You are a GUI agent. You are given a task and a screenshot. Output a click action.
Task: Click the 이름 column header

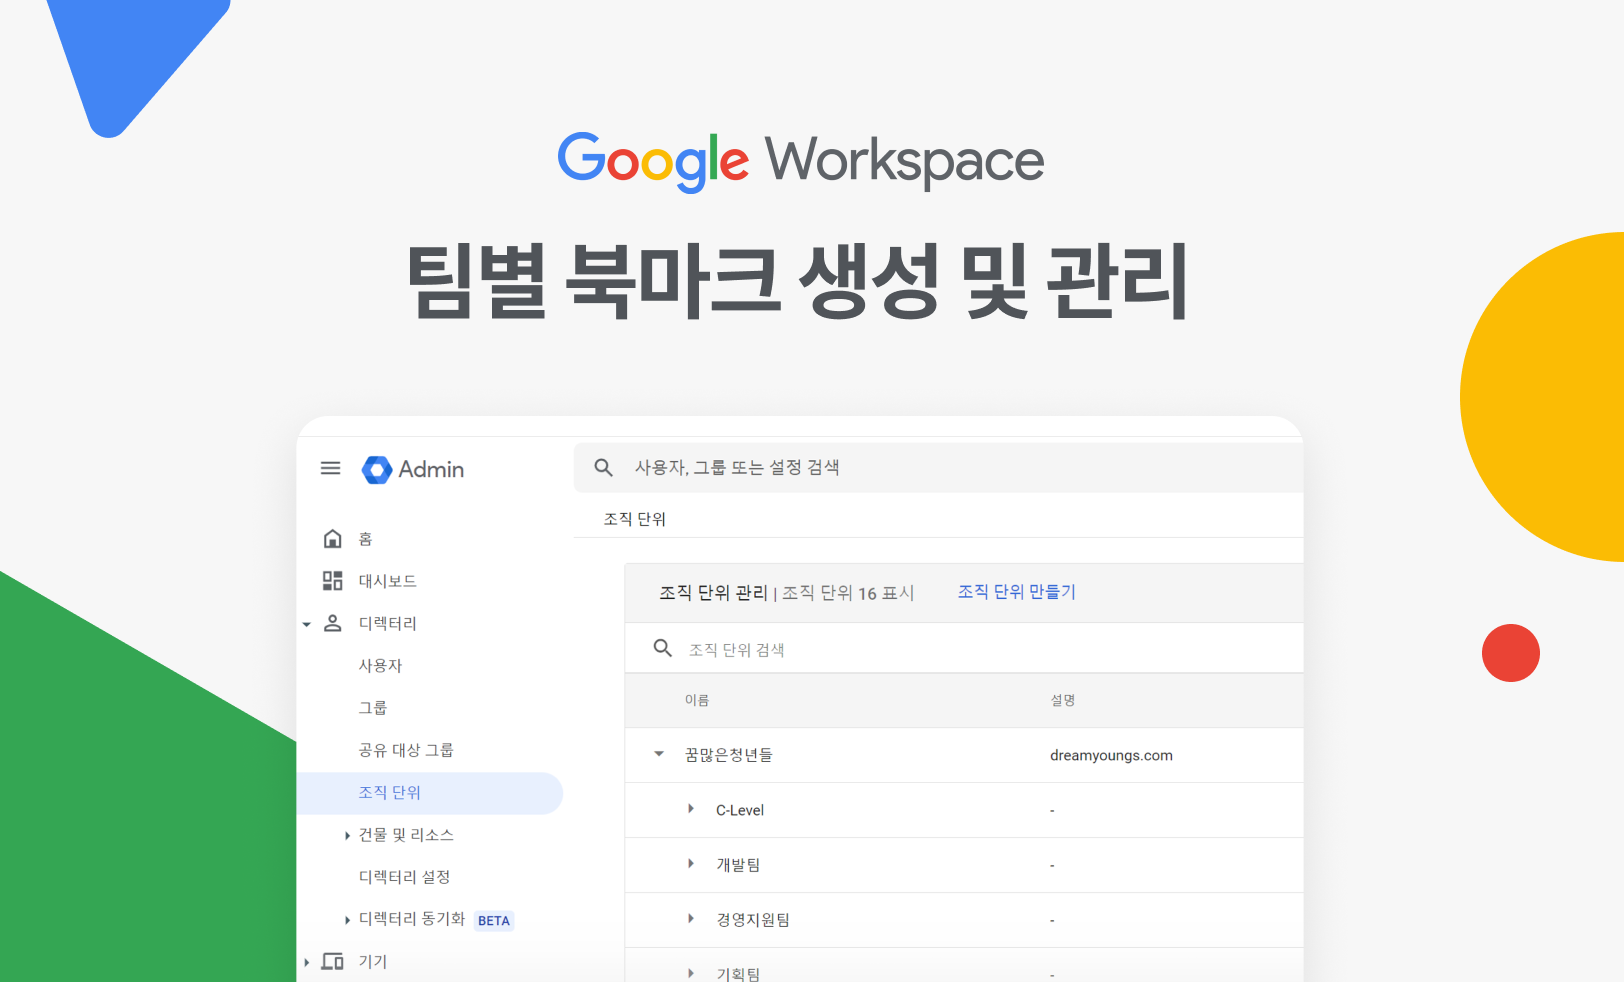coord(696,700)
